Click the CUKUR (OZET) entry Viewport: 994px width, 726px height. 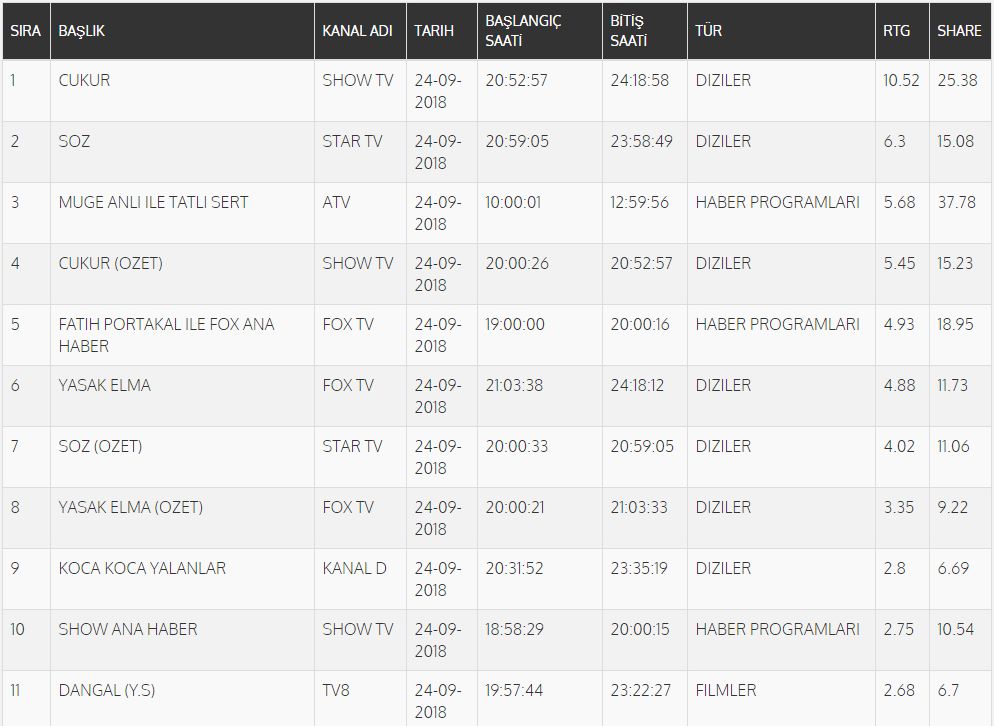pos(110,263)
